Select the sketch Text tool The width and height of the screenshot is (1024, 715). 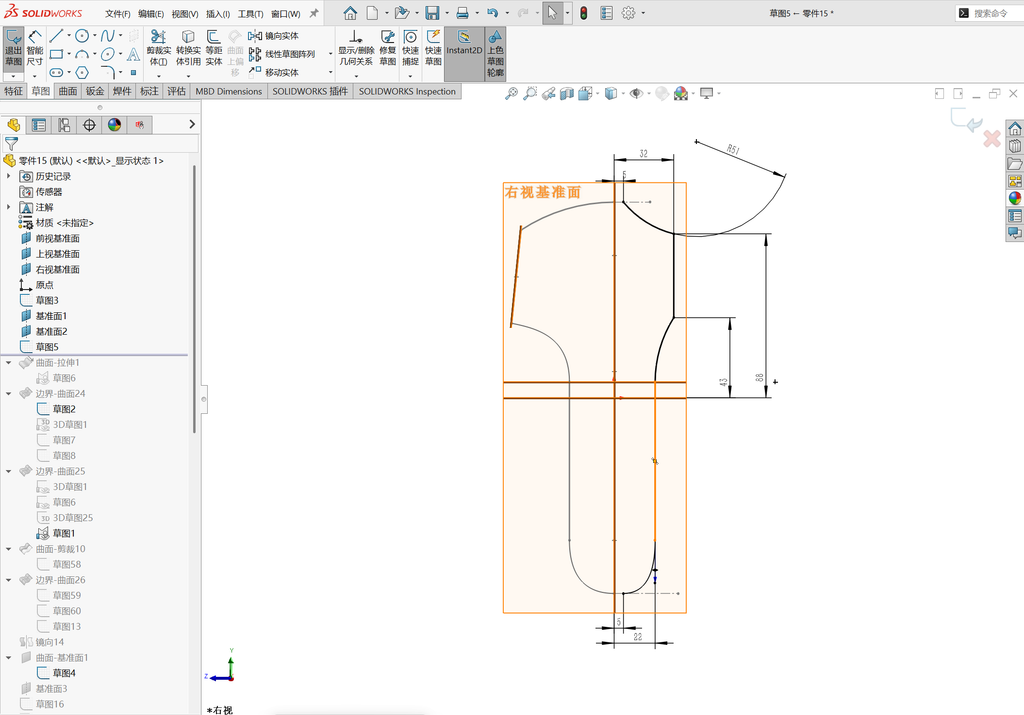(x=133, y=54)
